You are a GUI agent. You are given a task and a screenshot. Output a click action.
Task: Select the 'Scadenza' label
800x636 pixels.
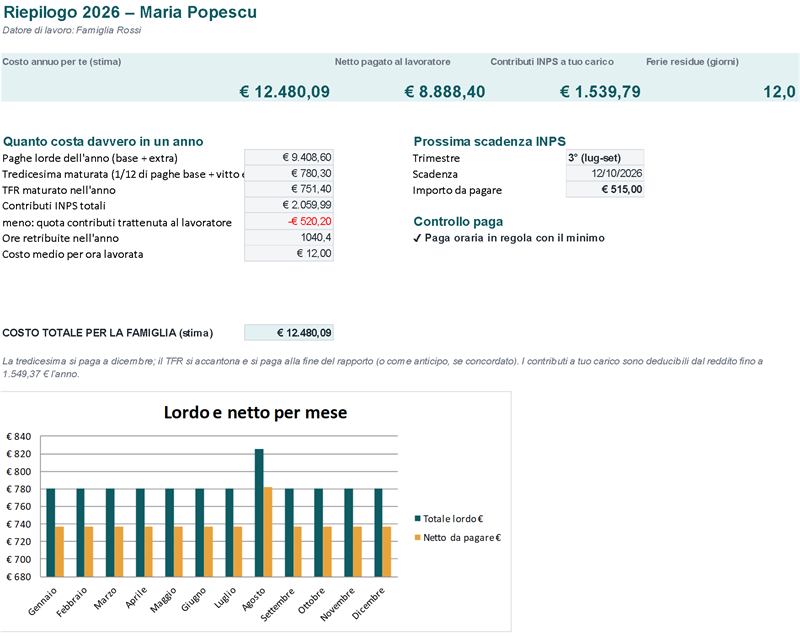coord(435,174)
